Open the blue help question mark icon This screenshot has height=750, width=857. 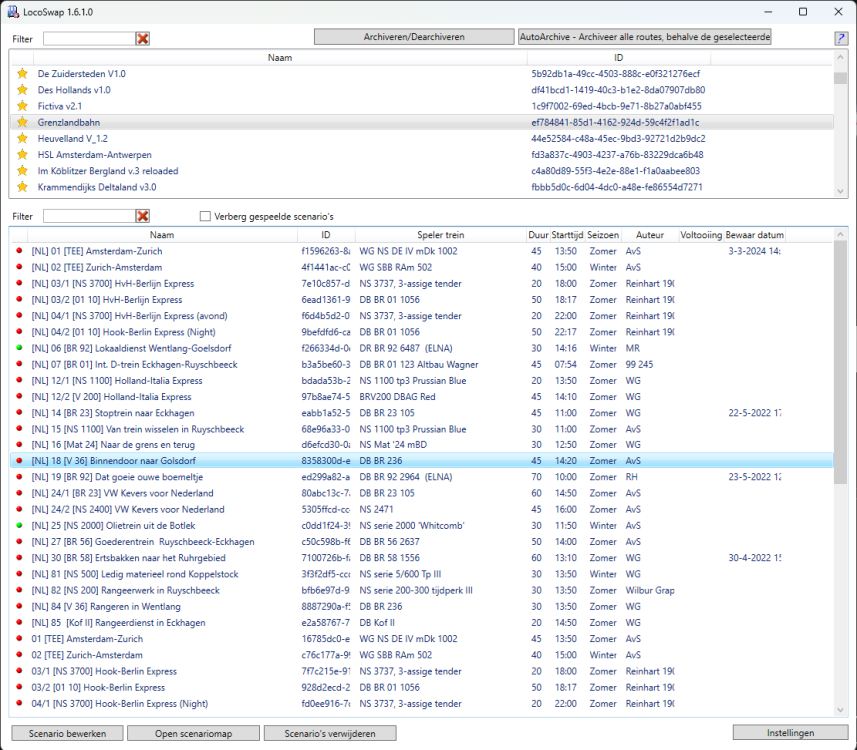tap(841, 39)
